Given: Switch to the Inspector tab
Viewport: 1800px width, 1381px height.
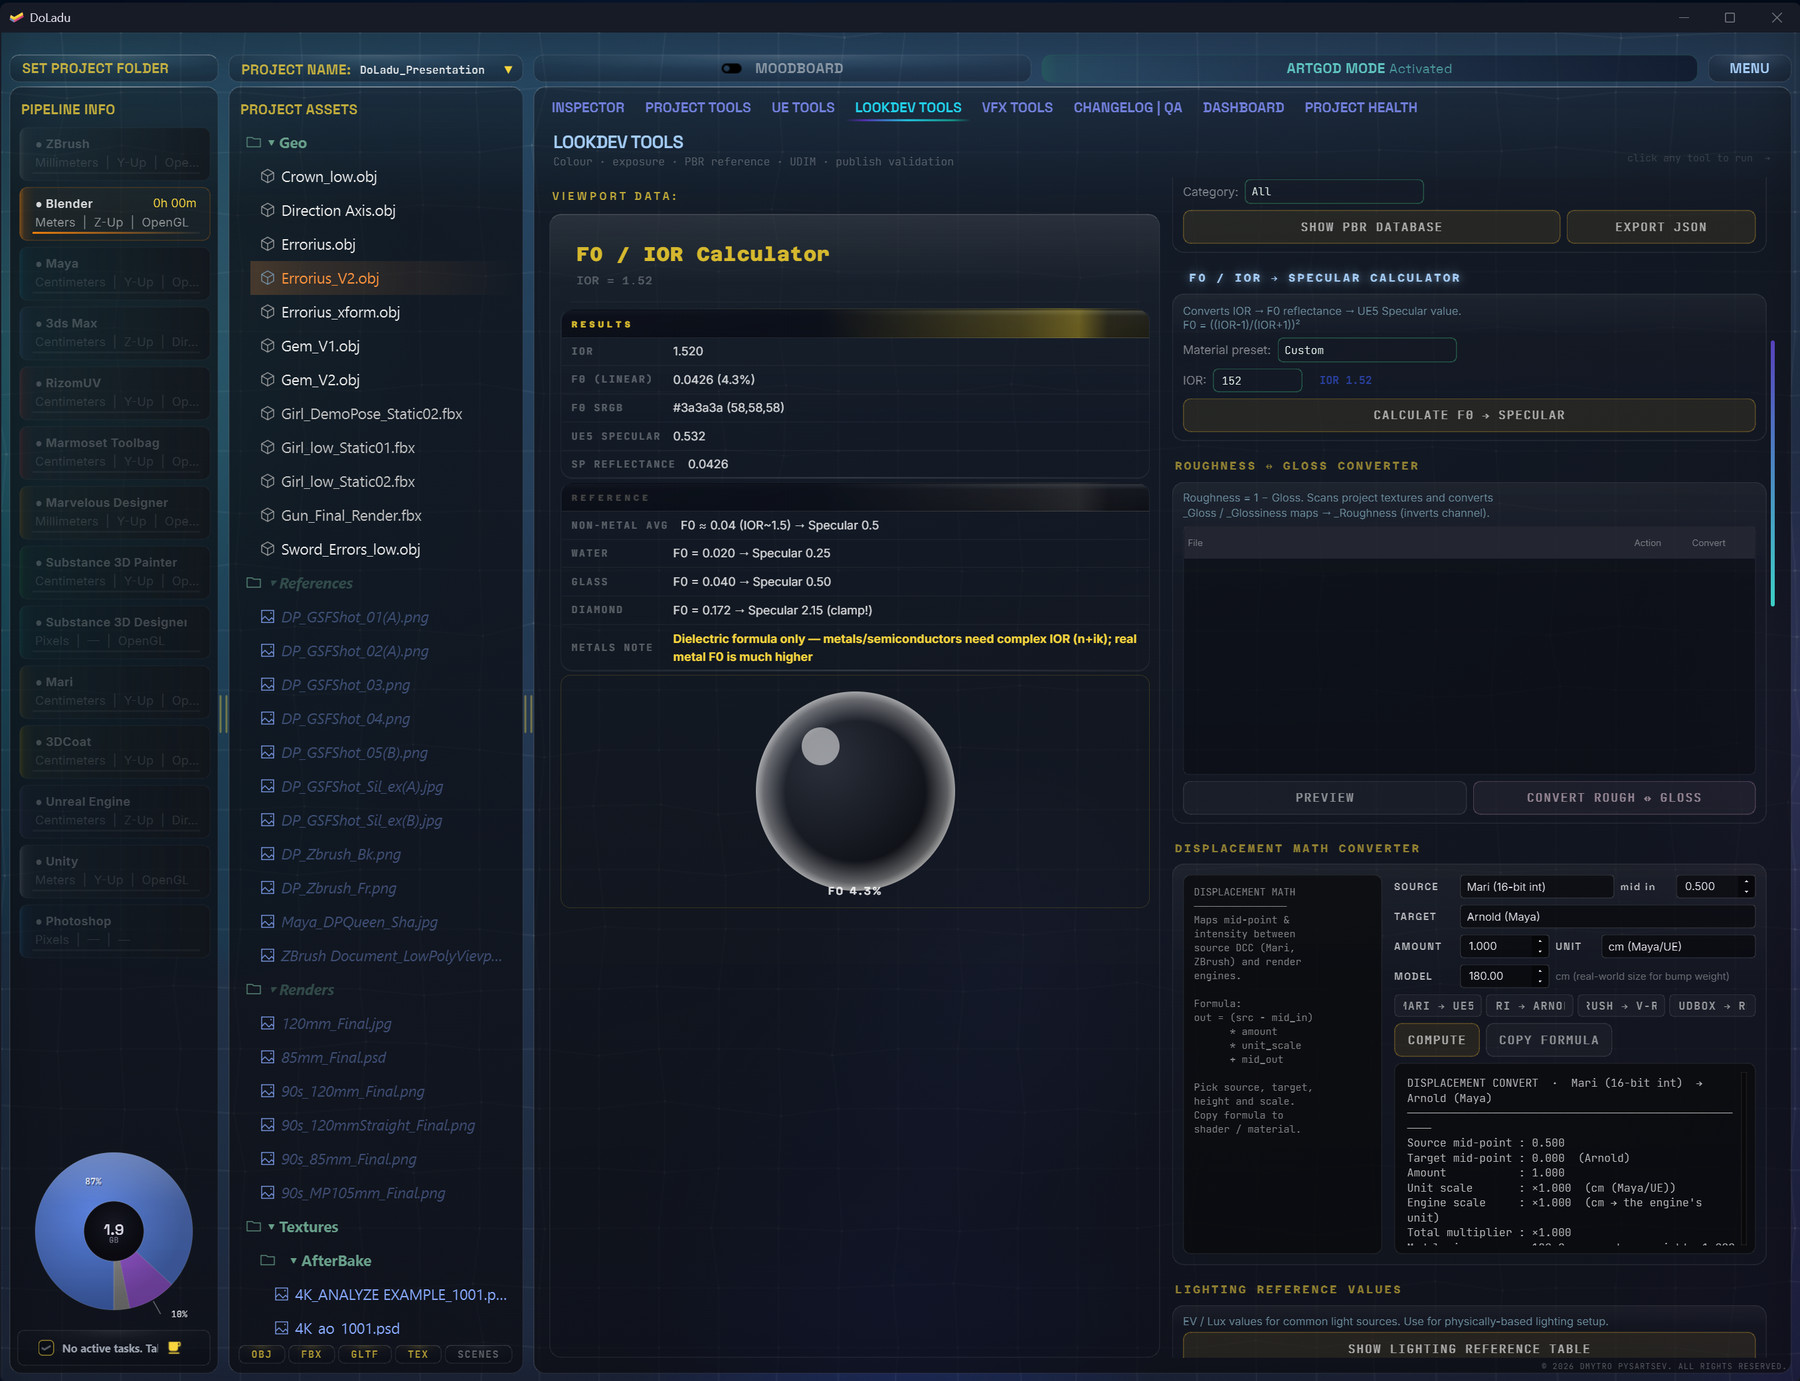Looking at the screenshot, I should pos(588,107).
